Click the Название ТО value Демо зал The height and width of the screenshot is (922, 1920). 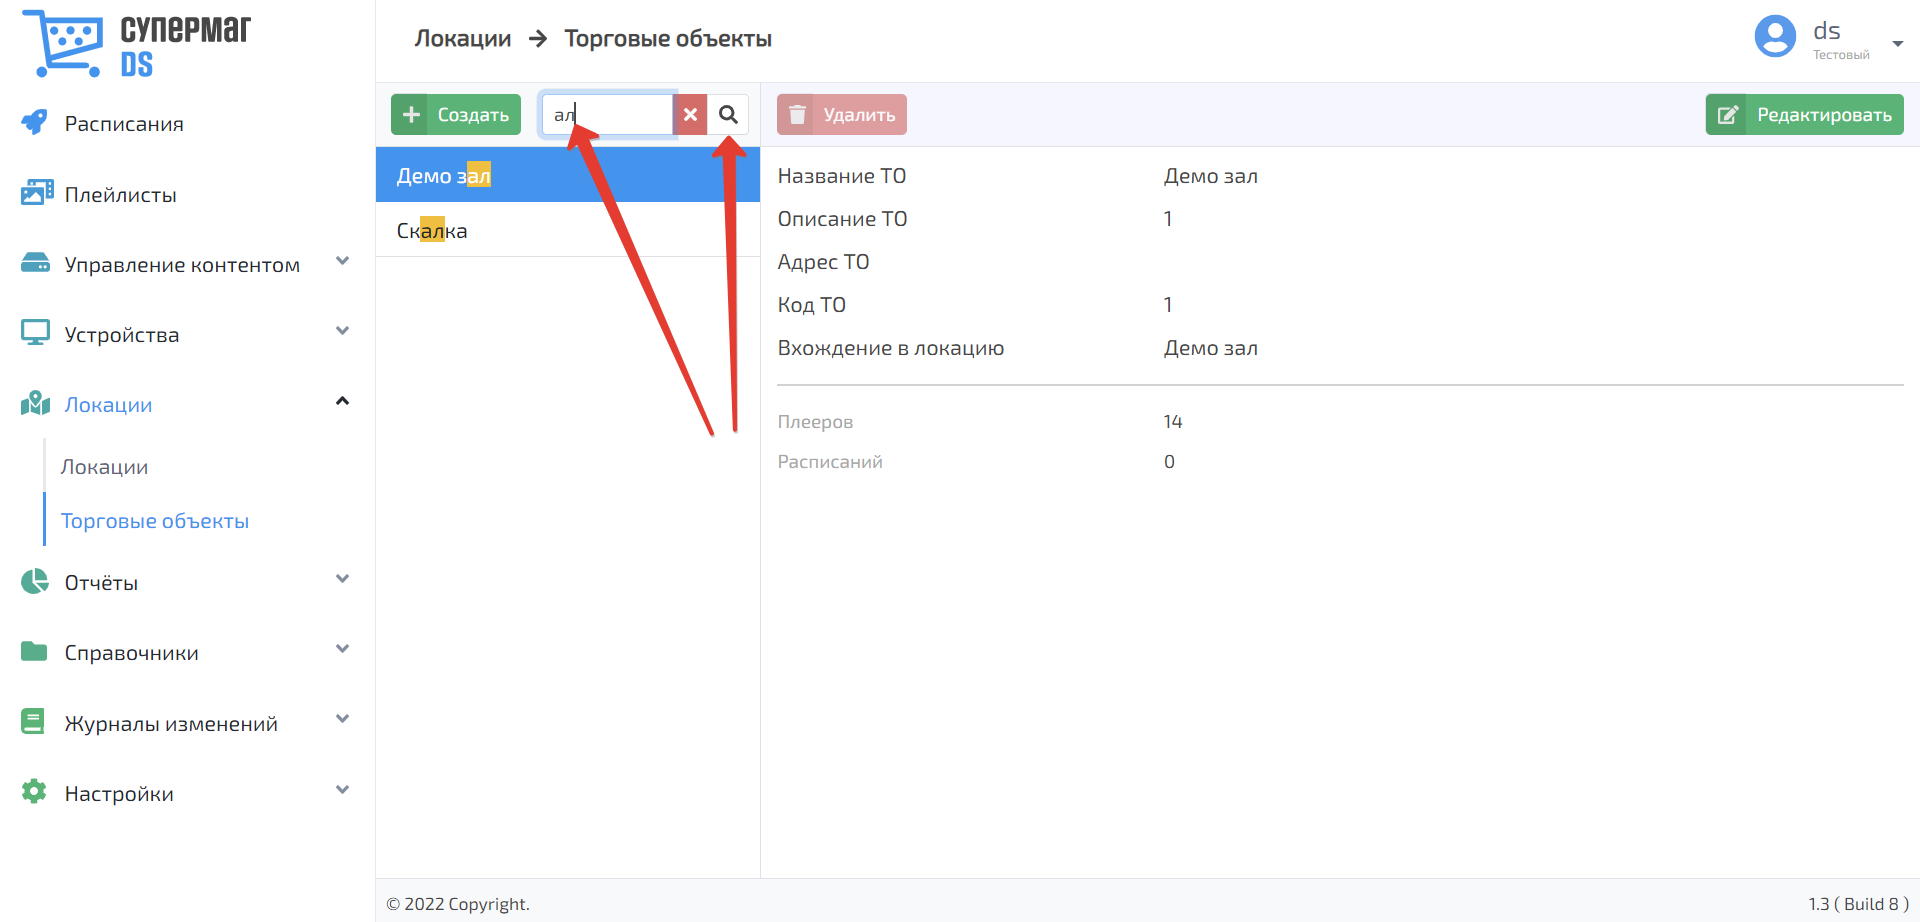1211,176
